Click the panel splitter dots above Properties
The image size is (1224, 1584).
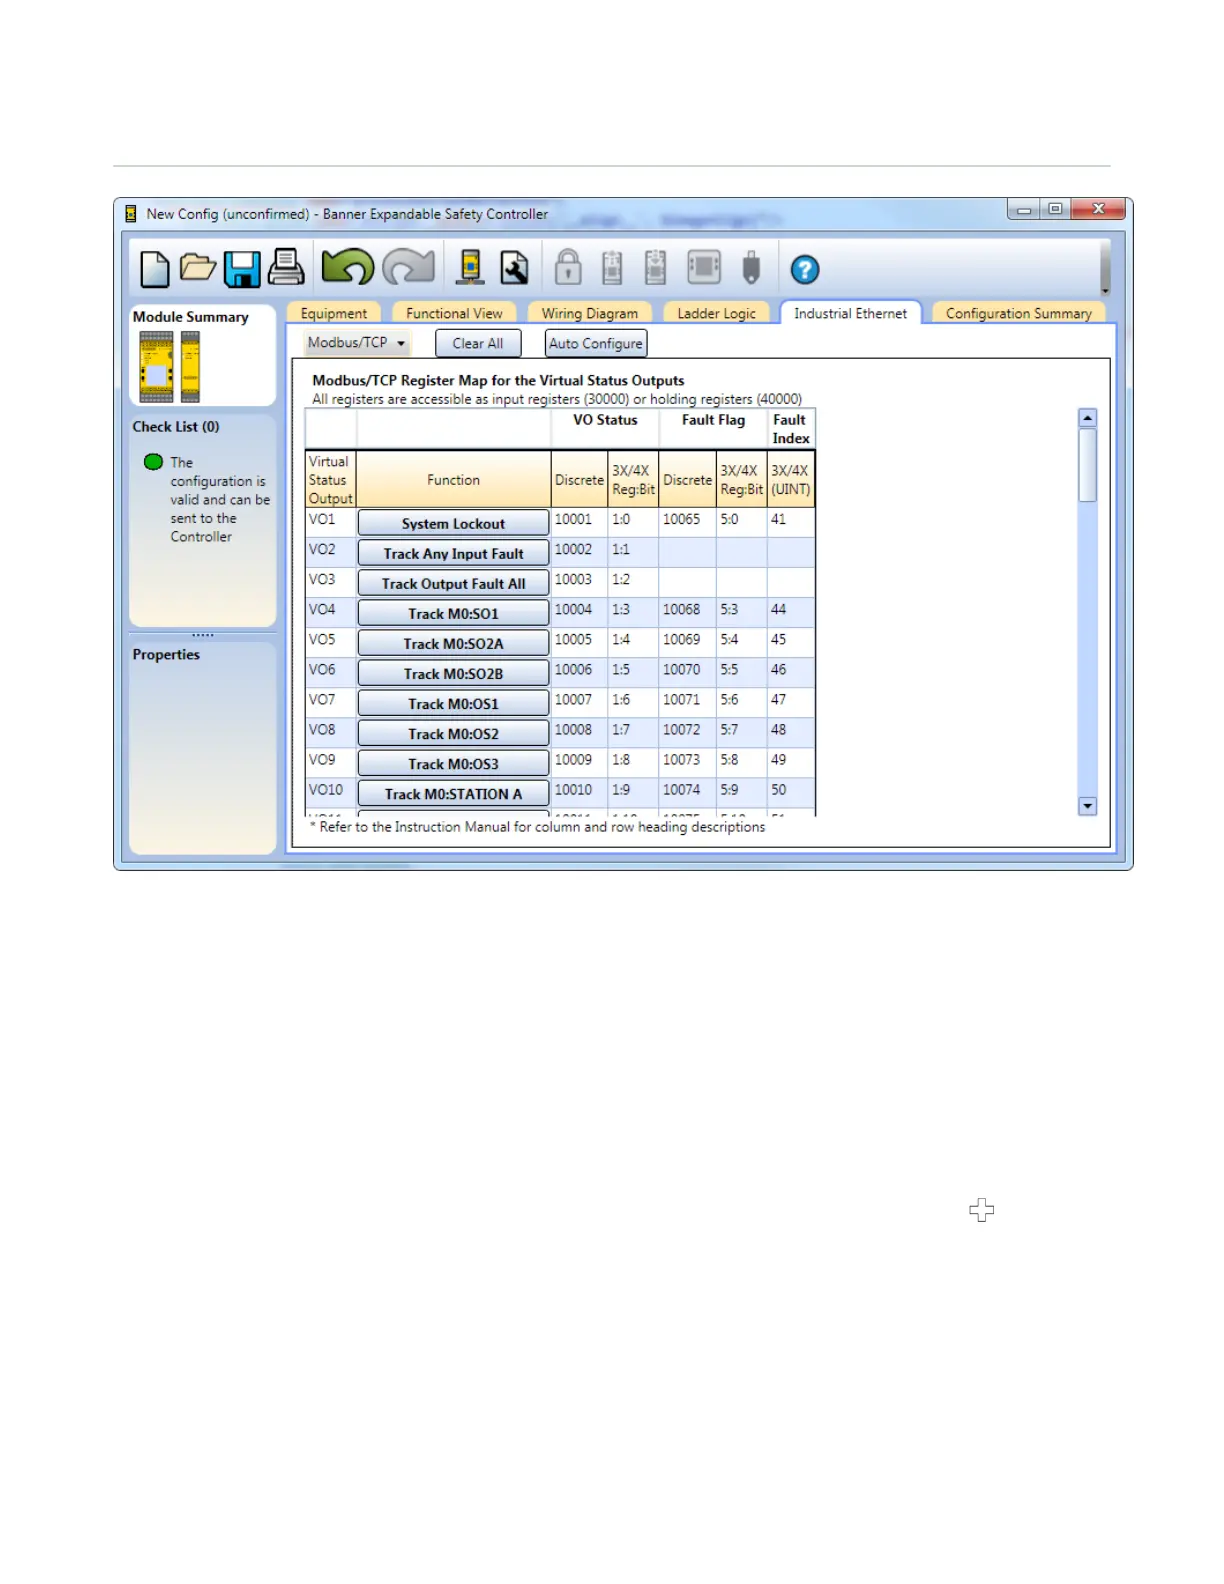(x=203, y=635)
